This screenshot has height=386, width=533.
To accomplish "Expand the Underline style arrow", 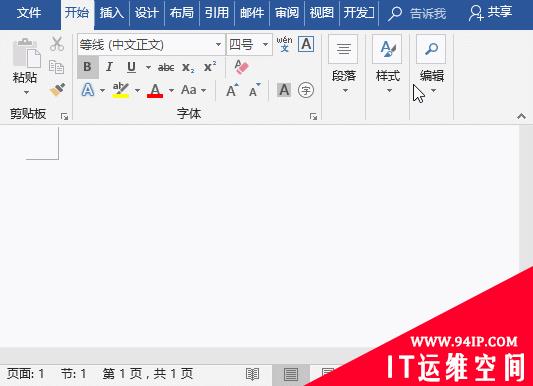I will (148, 67).
